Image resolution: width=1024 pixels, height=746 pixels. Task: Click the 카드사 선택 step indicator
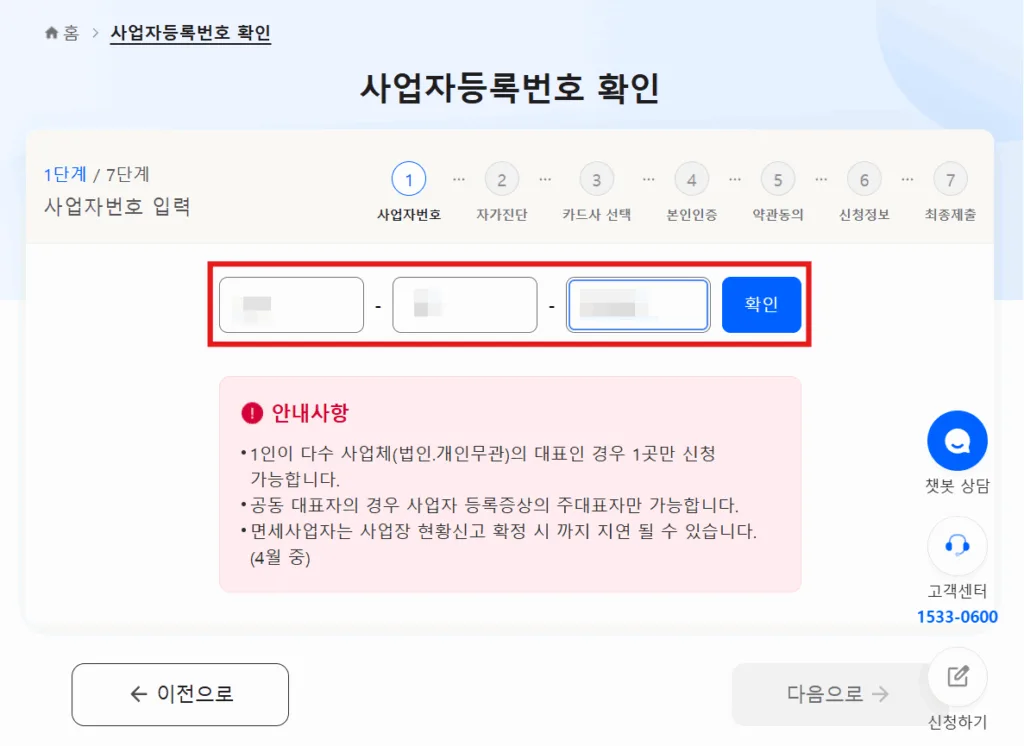pyautogui.click(x=596, y=180)
